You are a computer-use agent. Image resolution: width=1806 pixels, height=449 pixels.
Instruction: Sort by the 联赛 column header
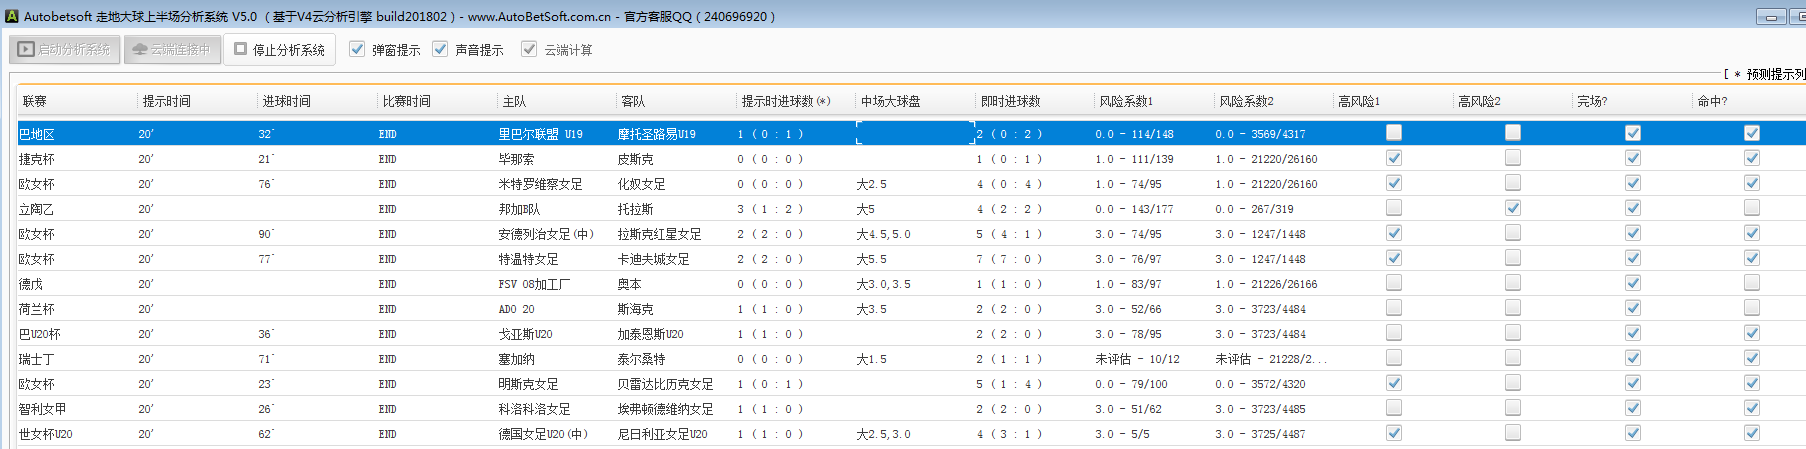click(35, 101)
